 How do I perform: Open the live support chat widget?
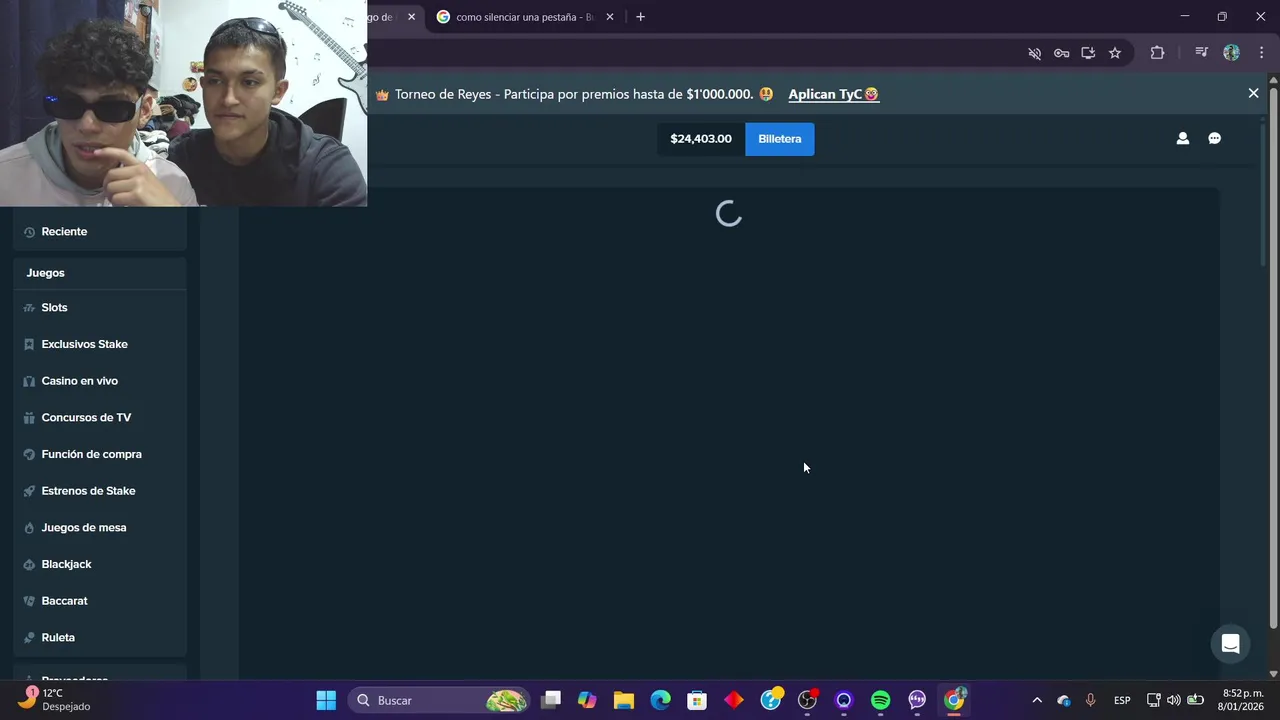click(1231, 644)
